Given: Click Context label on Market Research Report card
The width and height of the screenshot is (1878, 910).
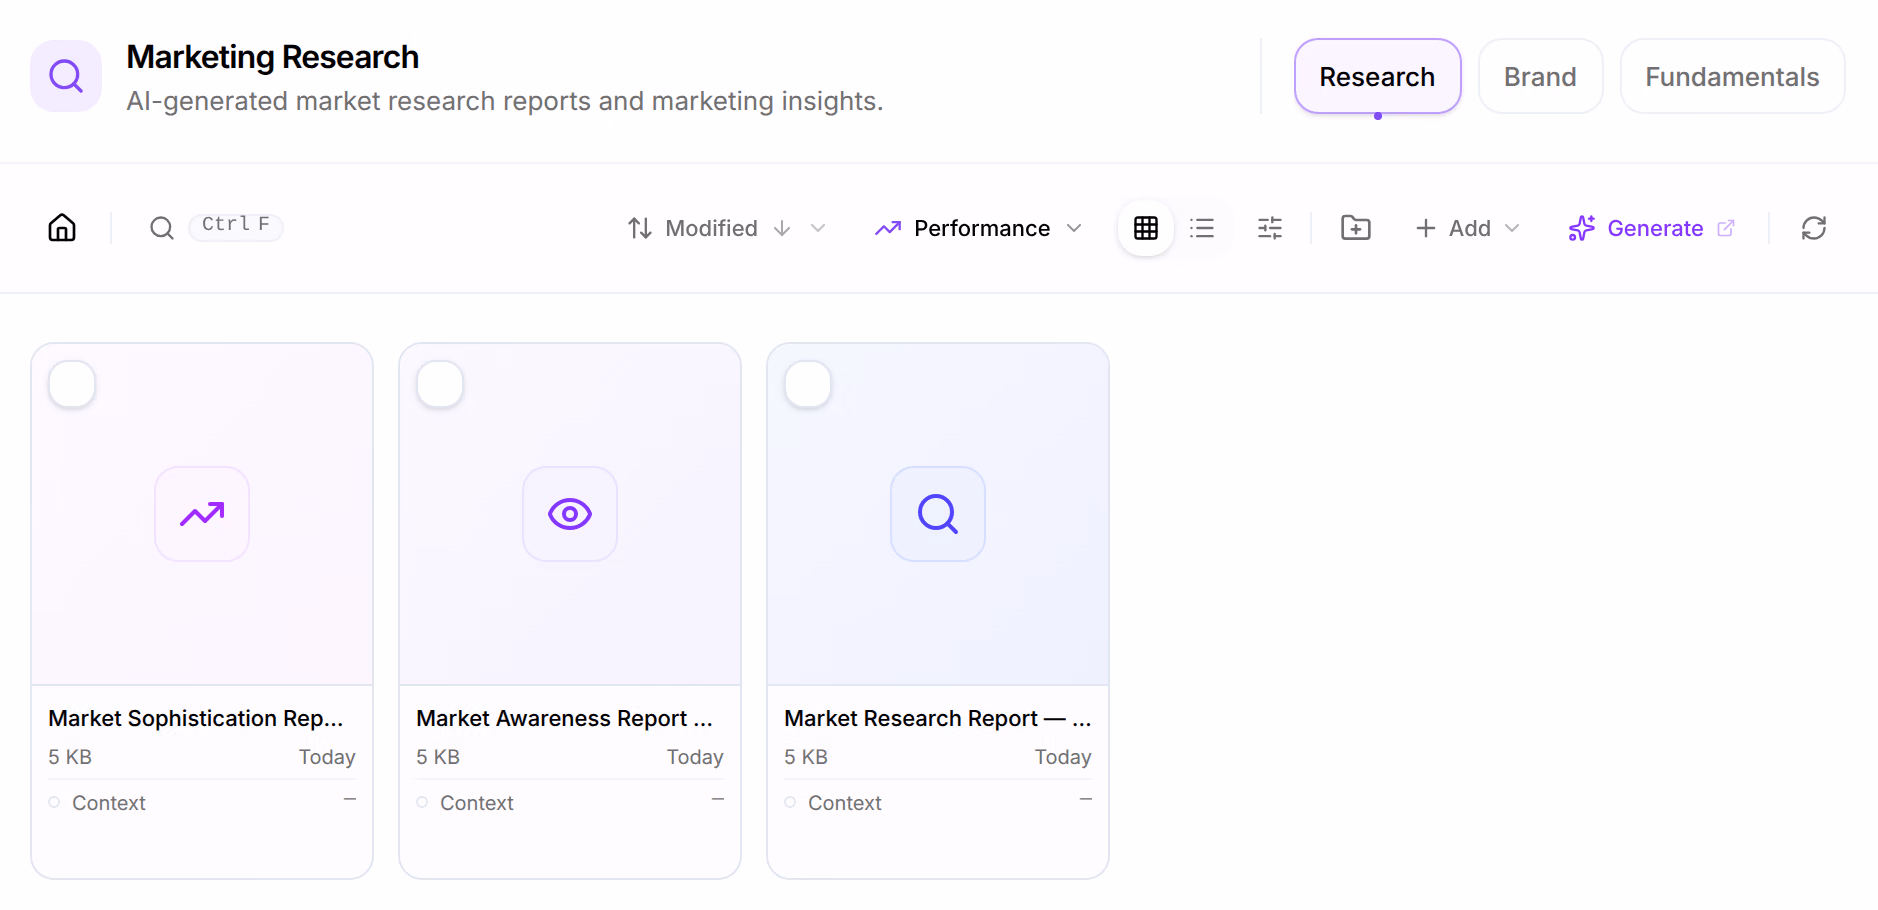Looking at the screenshot, I should (x=845, y=803).
